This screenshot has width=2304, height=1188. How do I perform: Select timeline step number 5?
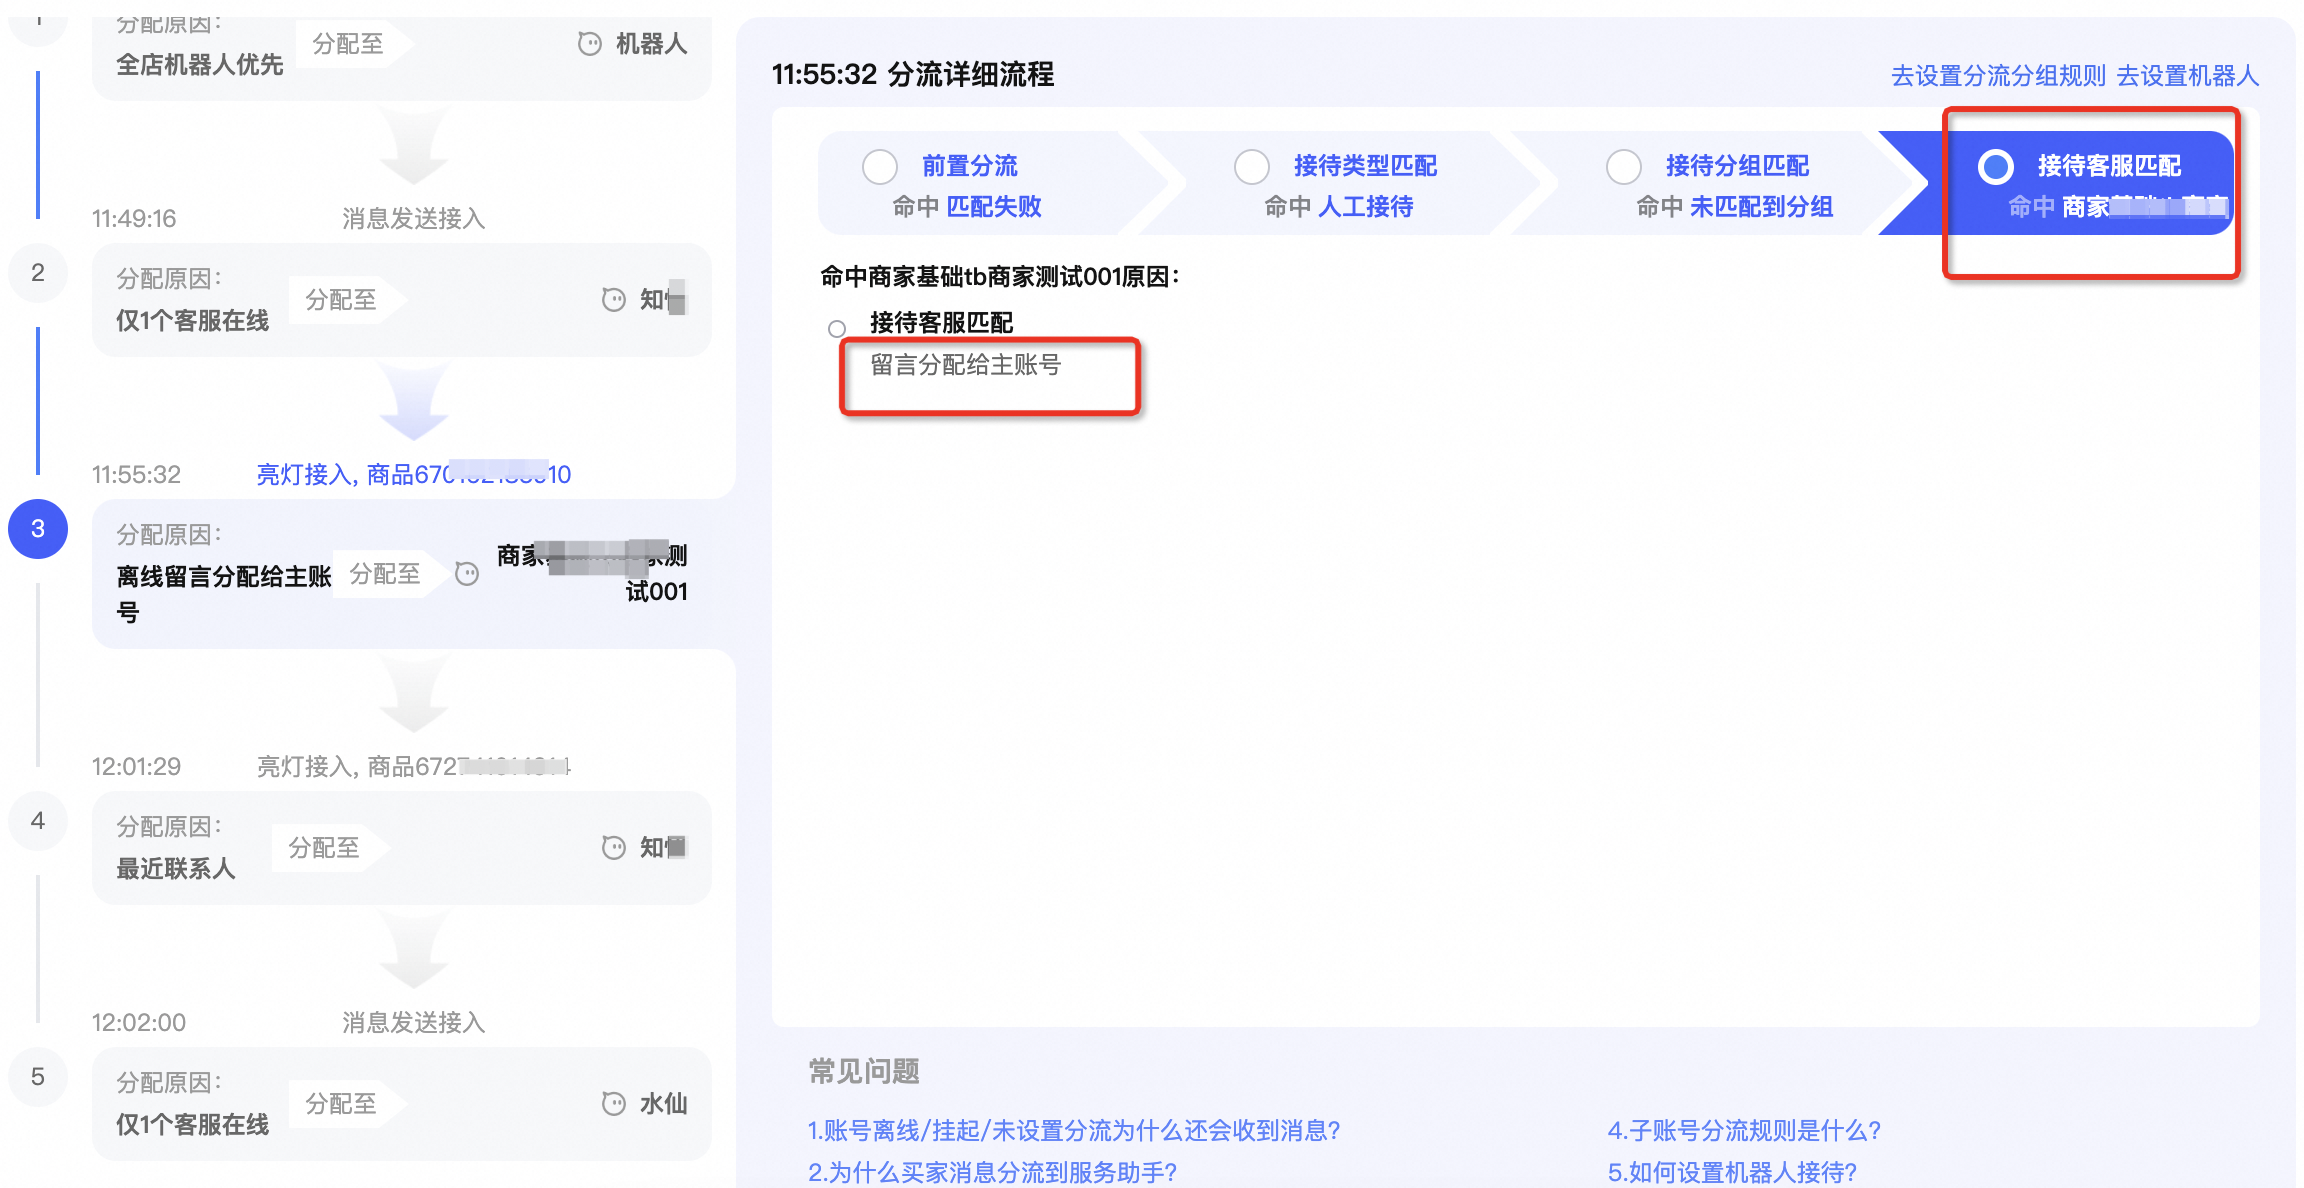click(x=38, y=1076)
